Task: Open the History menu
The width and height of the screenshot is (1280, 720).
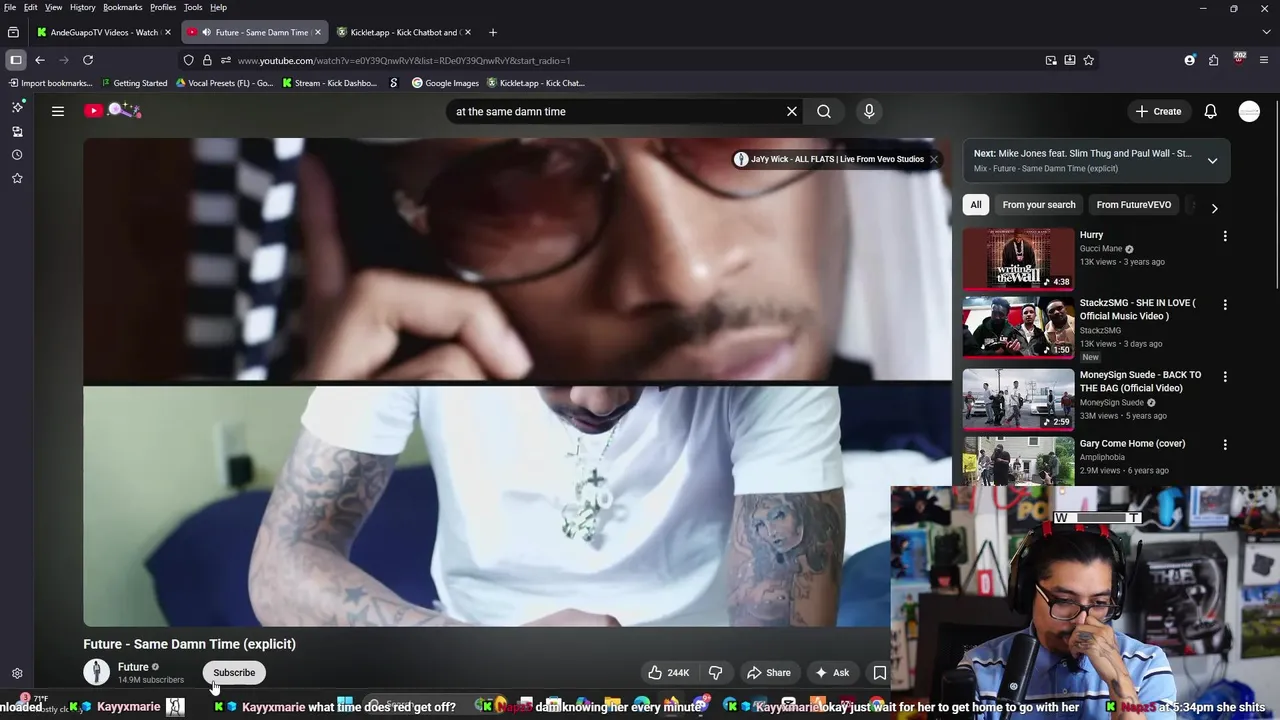Action: [x=83, y=7]
